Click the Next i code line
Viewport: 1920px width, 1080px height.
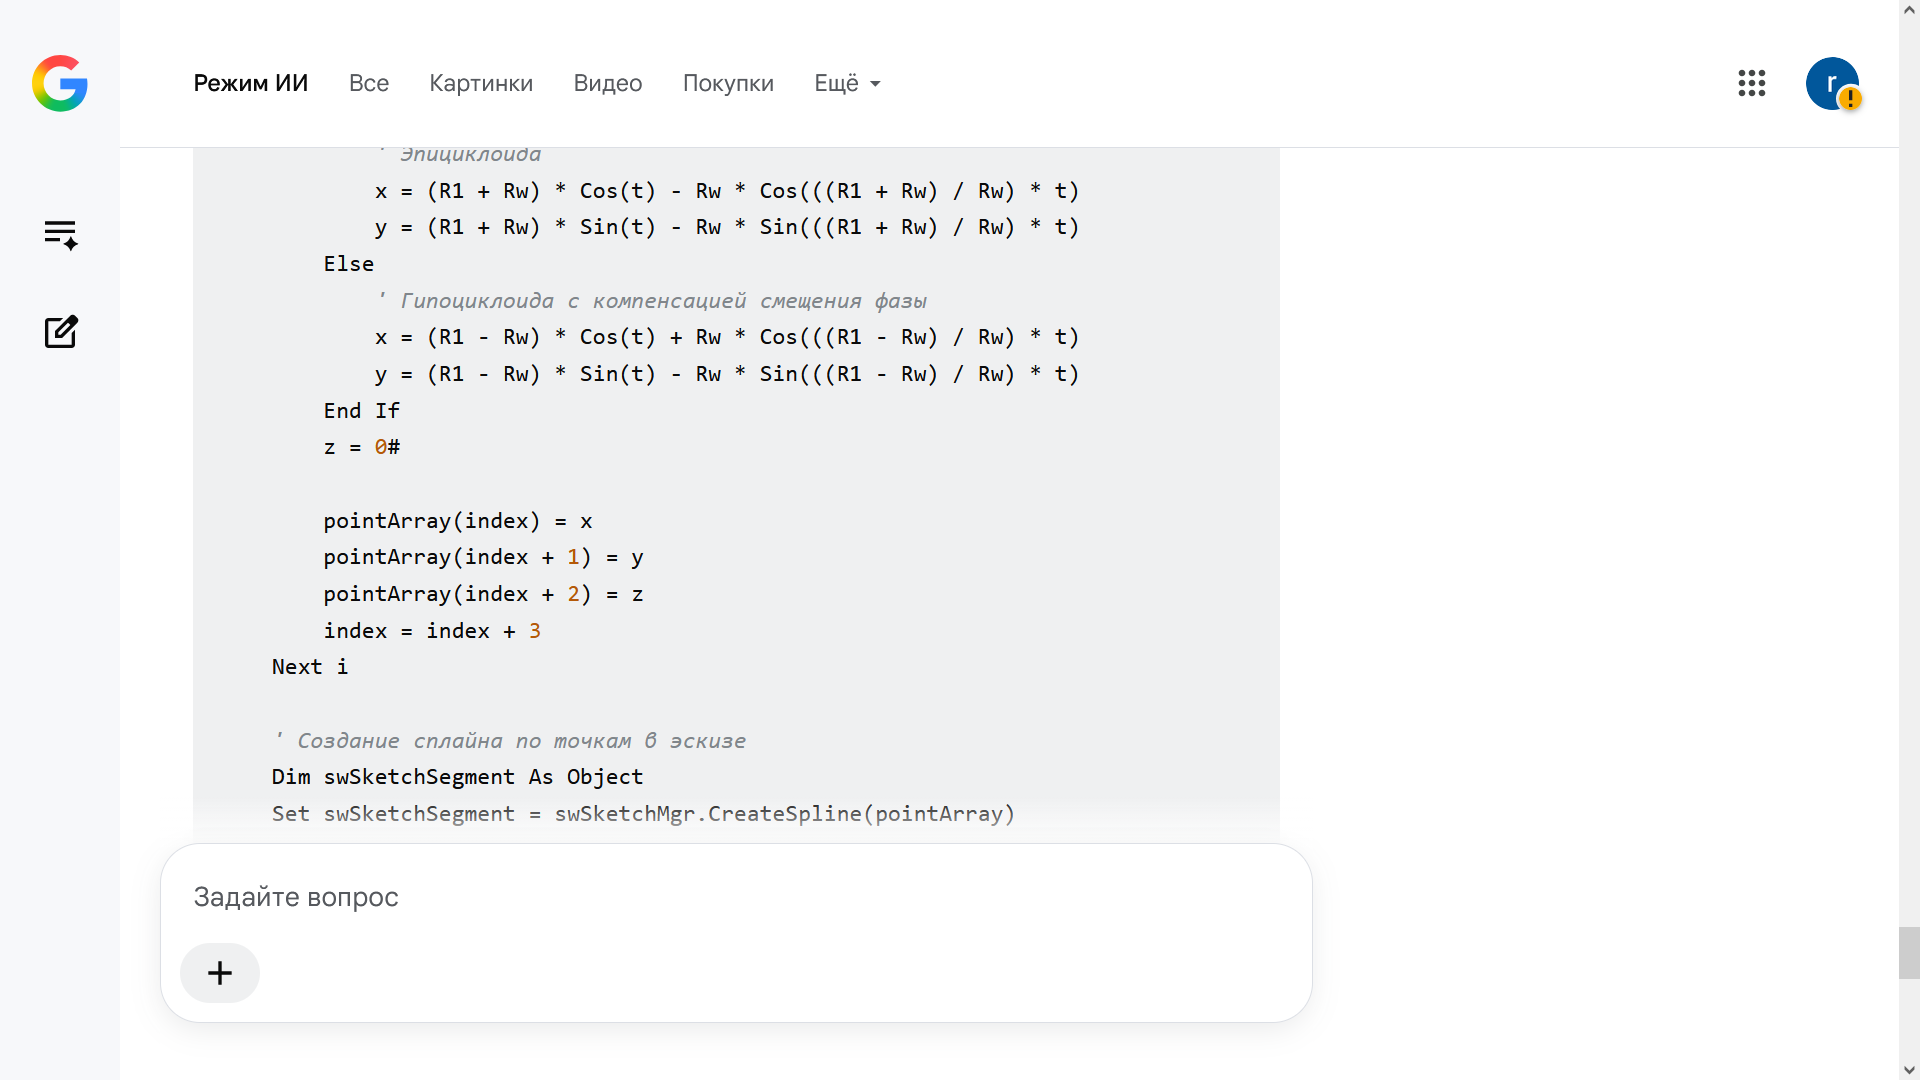pyautogui.click(x=310, y=667)
